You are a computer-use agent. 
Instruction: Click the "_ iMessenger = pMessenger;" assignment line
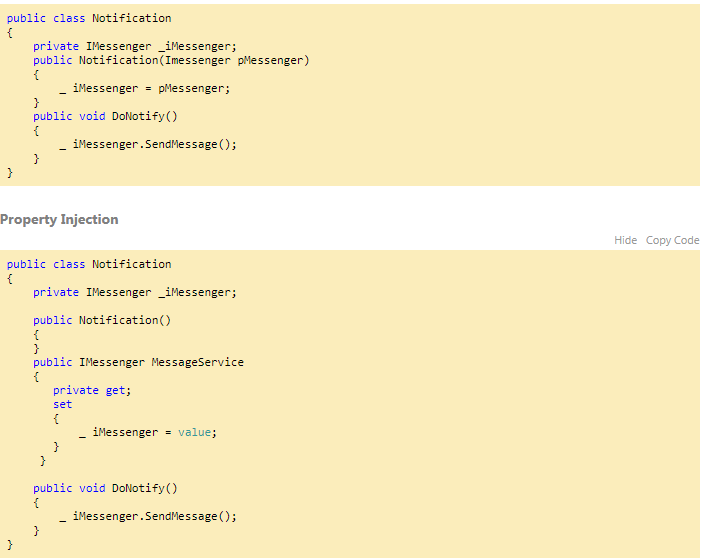[x=144, y=88]
